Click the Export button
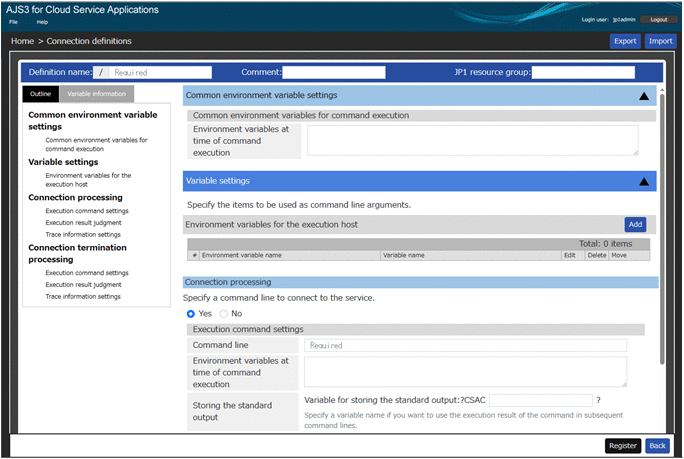 coord(625,41)
